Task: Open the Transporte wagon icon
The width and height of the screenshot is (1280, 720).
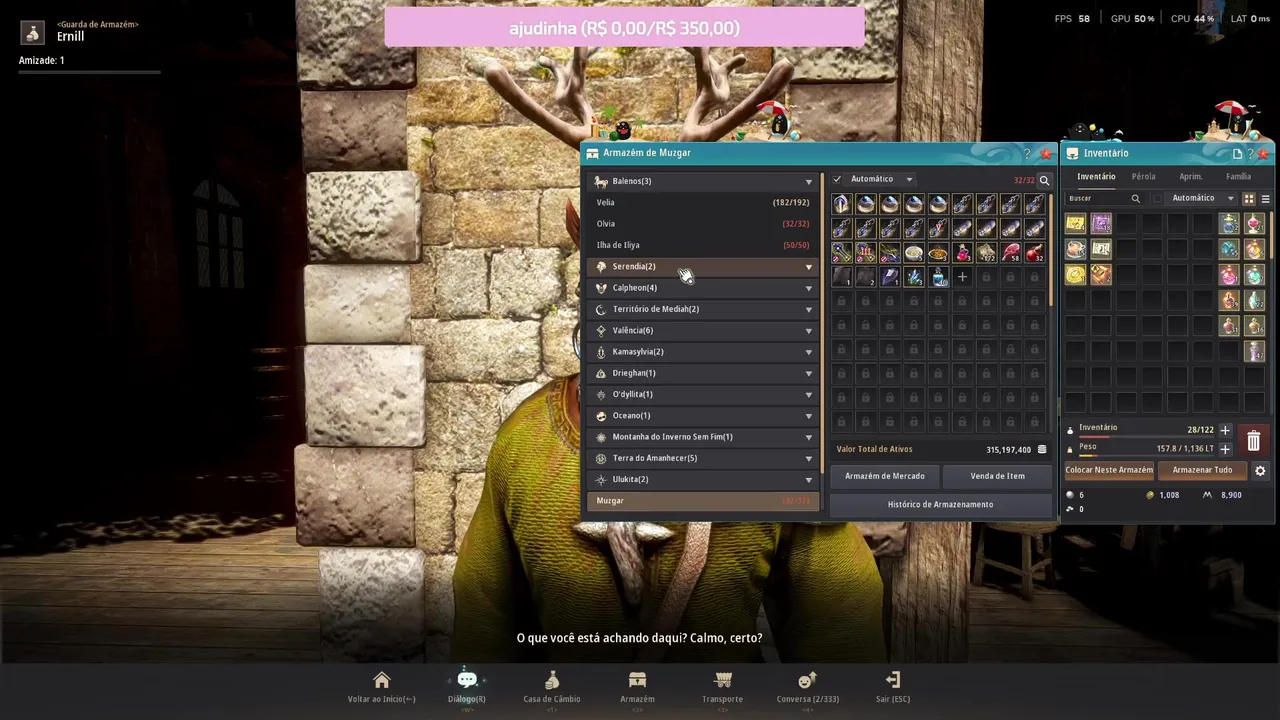Action: click(722, 680)
